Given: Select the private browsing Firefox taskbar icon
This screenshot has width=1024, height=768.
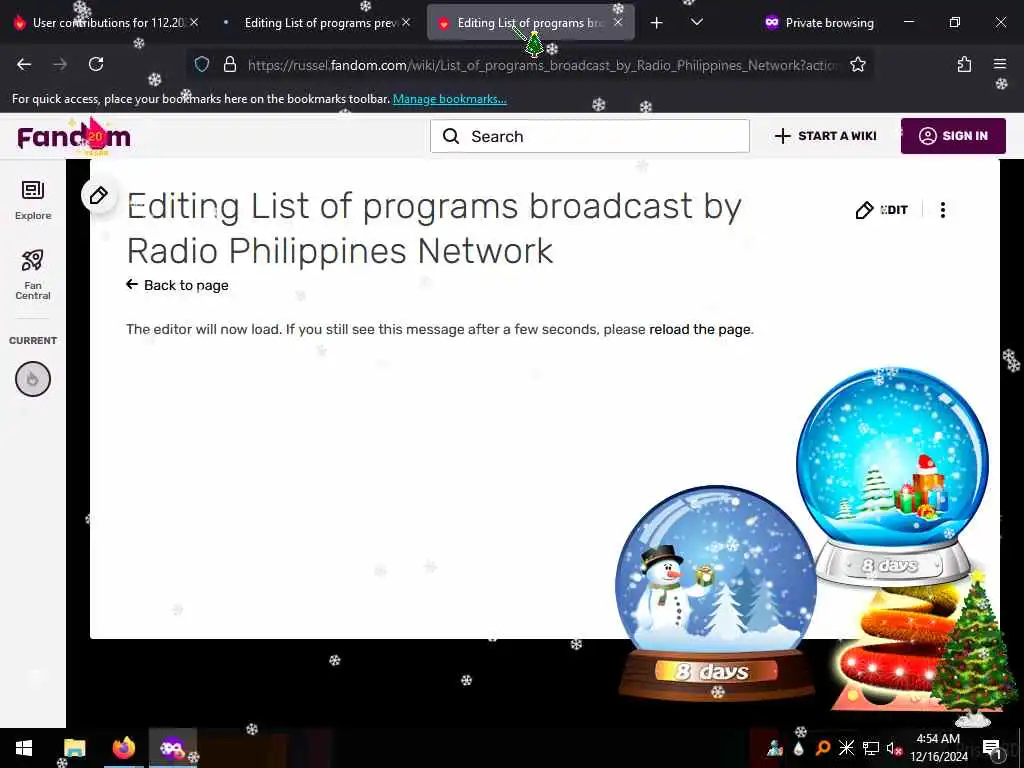Looking at the screenshot, I should [172, 748].
